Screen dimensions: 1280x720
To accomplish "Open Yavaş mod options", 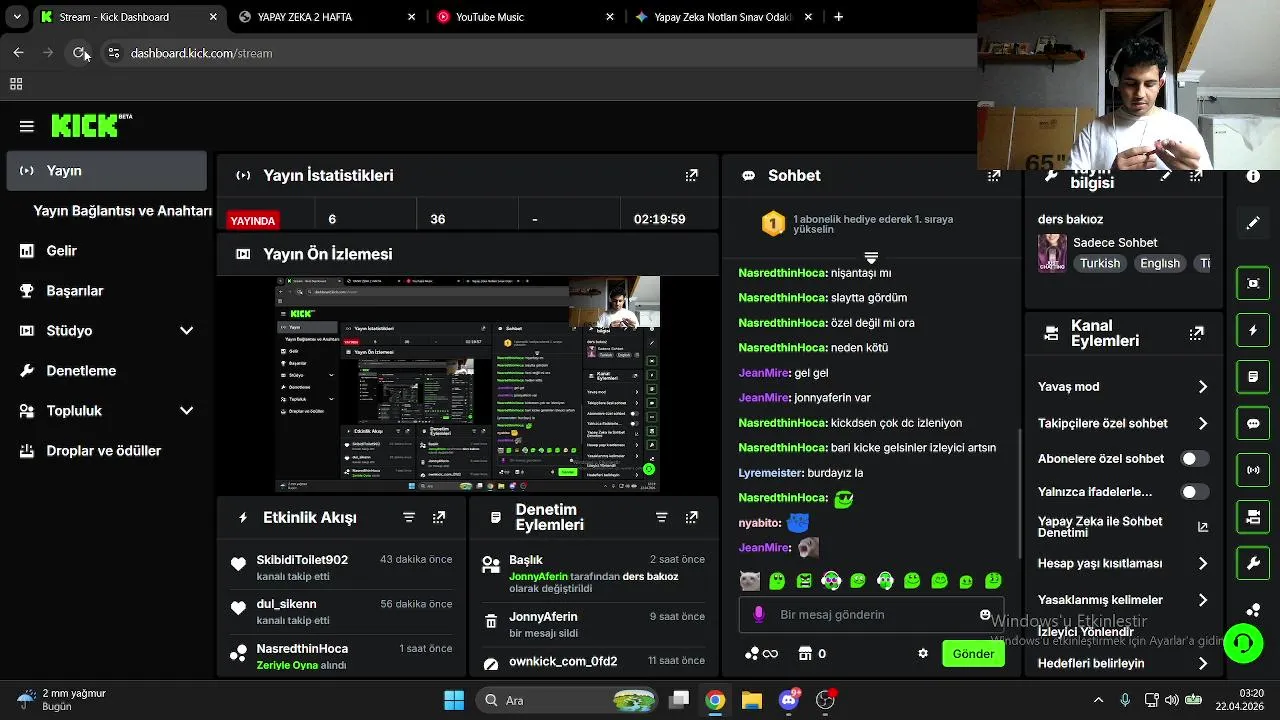I will tap(1123, 387).
